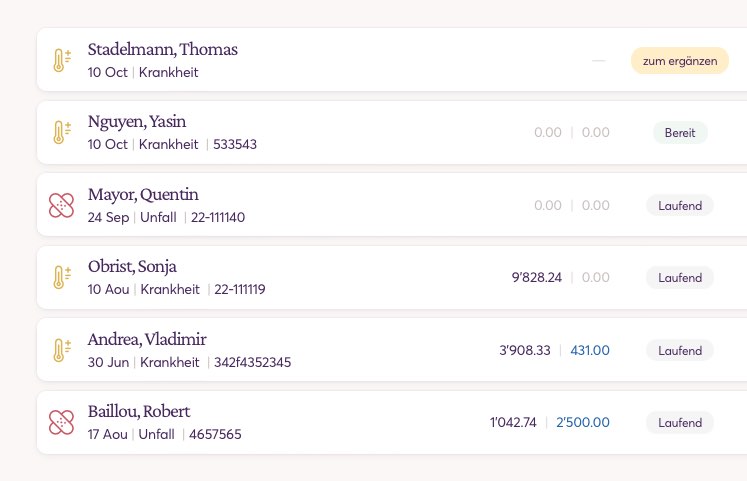Click bandage accident icon beside Baillou, Robert
This screenshot has width=747, height=481.
[x=61, y=422]
